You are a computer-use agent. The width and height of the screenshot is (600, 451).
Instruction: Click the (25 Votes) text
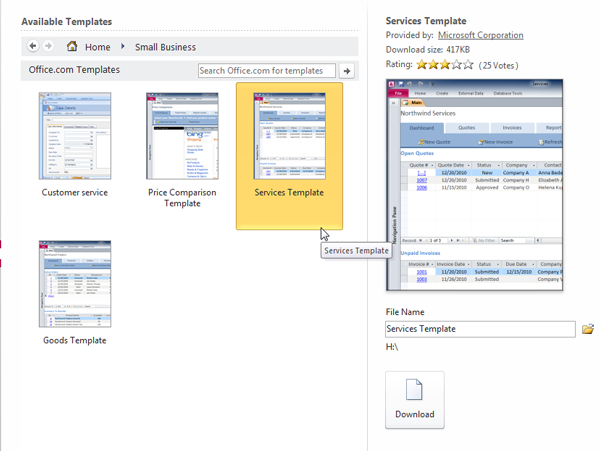(499, 65)
